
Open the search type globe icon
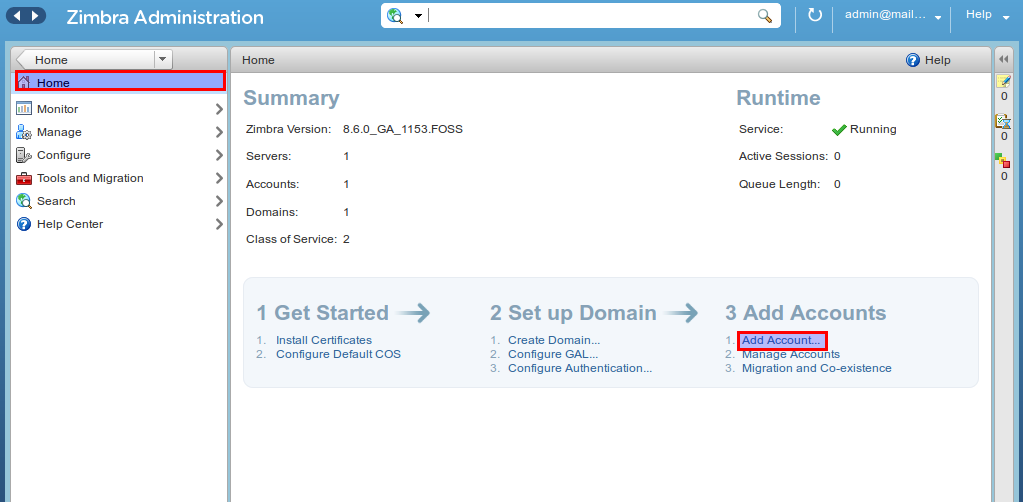tap(395, 16)
